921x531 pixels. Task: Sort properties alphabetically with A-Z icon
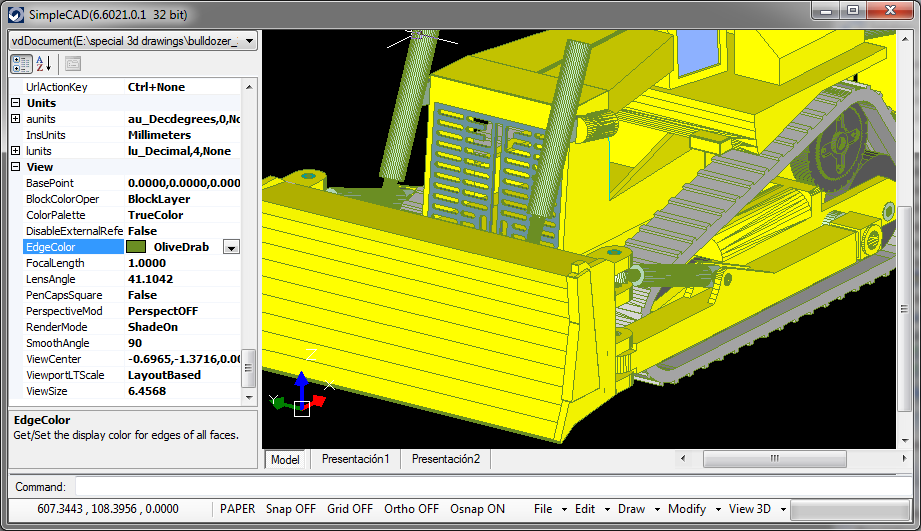click(x=44, y=64)
